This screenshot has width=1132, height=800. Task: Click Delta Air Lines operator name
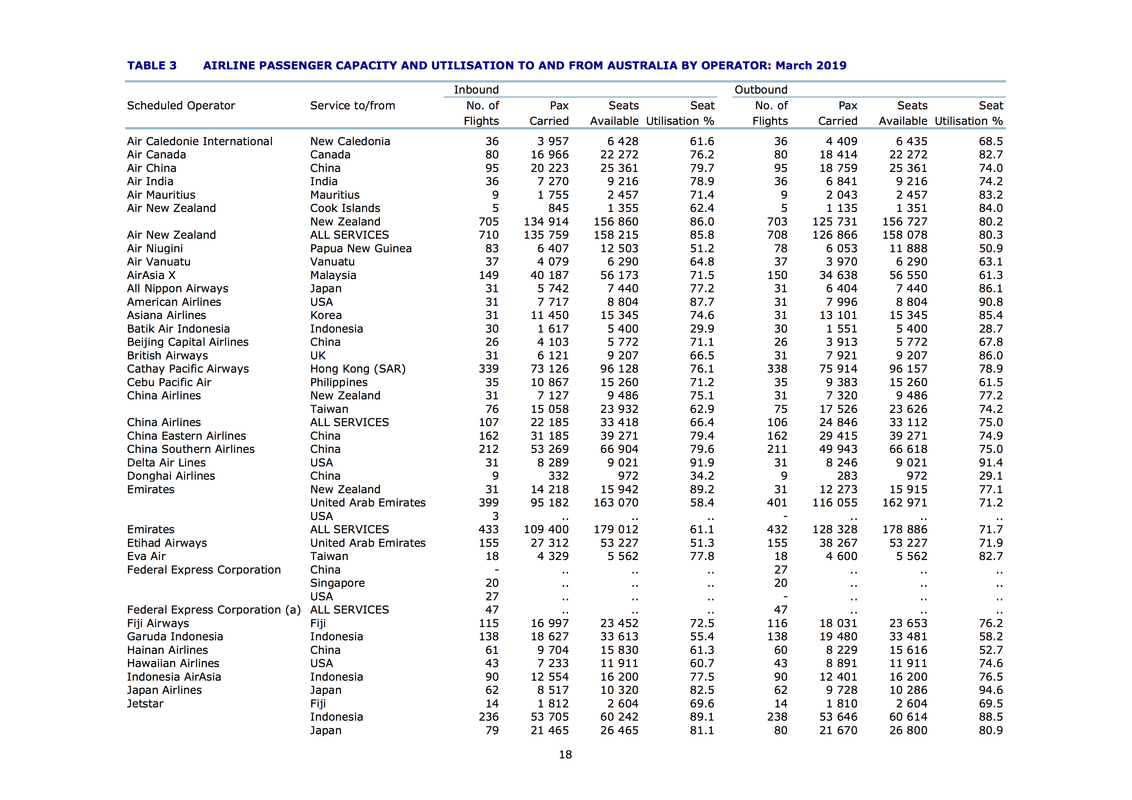(166, 463)
